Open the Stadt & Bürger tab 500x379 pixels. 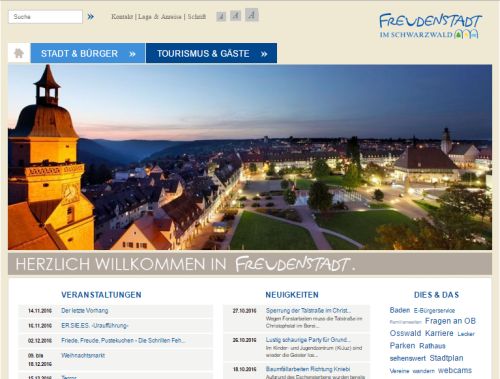click(x=88, y=53)
